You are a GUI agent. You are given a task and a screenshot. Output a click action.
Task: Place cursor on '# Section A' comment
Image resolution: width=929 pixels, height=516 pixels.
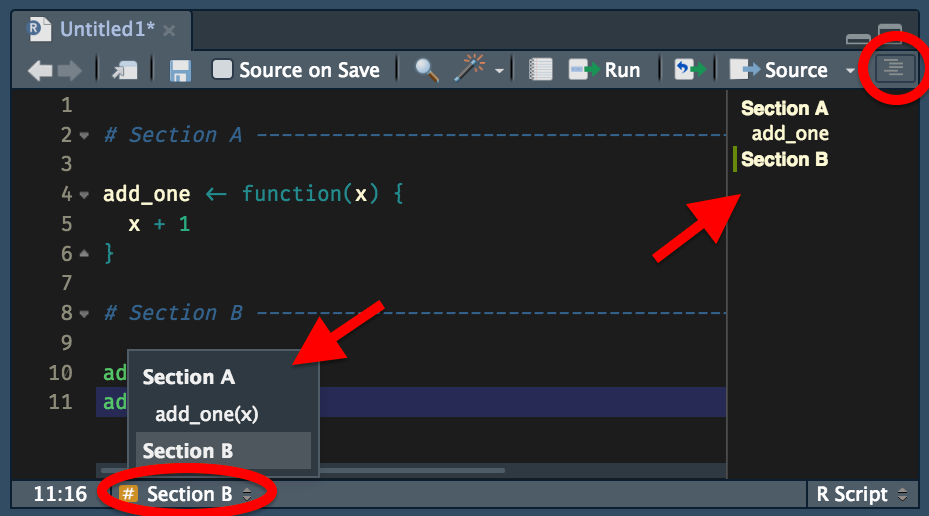(173, 135)
